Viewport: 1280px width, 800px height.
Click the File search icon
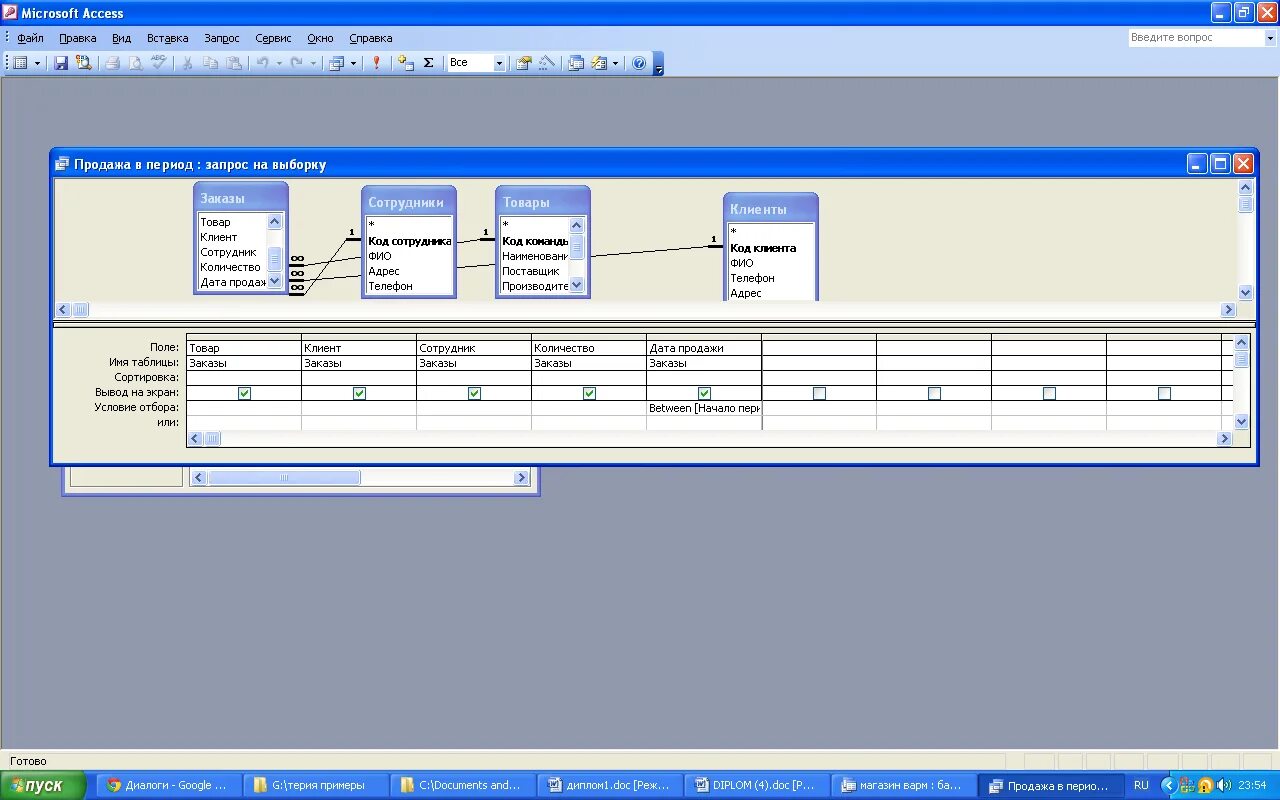(x=84, y=63)
